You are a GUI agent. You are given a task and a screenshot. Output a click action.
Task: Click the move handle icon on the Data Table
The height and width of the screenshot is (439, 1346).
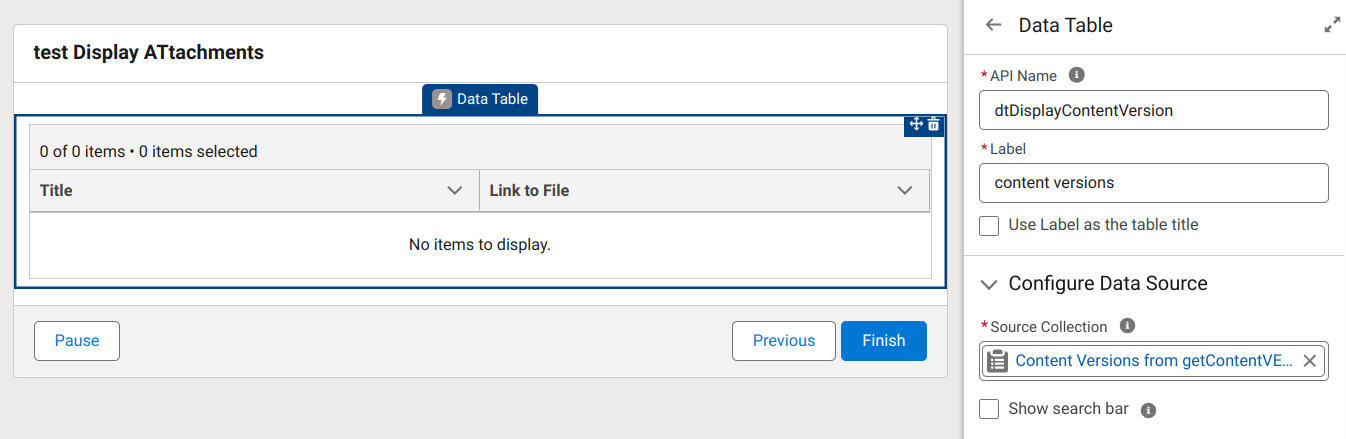(915, 124)
